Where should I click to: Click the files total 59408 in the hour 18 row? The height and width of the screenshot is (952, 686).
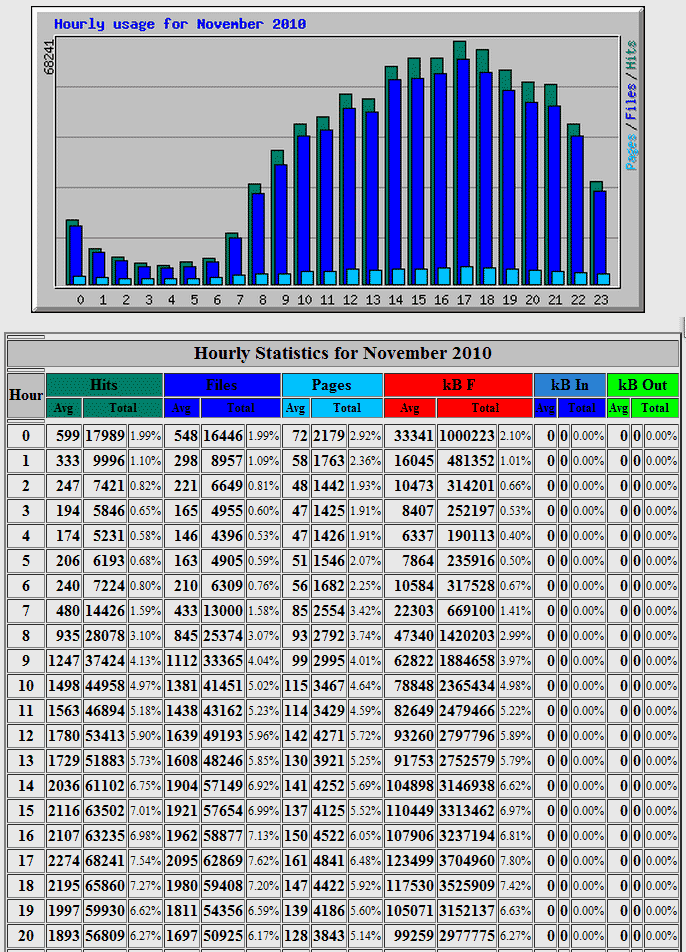click(x=223, y=886)
